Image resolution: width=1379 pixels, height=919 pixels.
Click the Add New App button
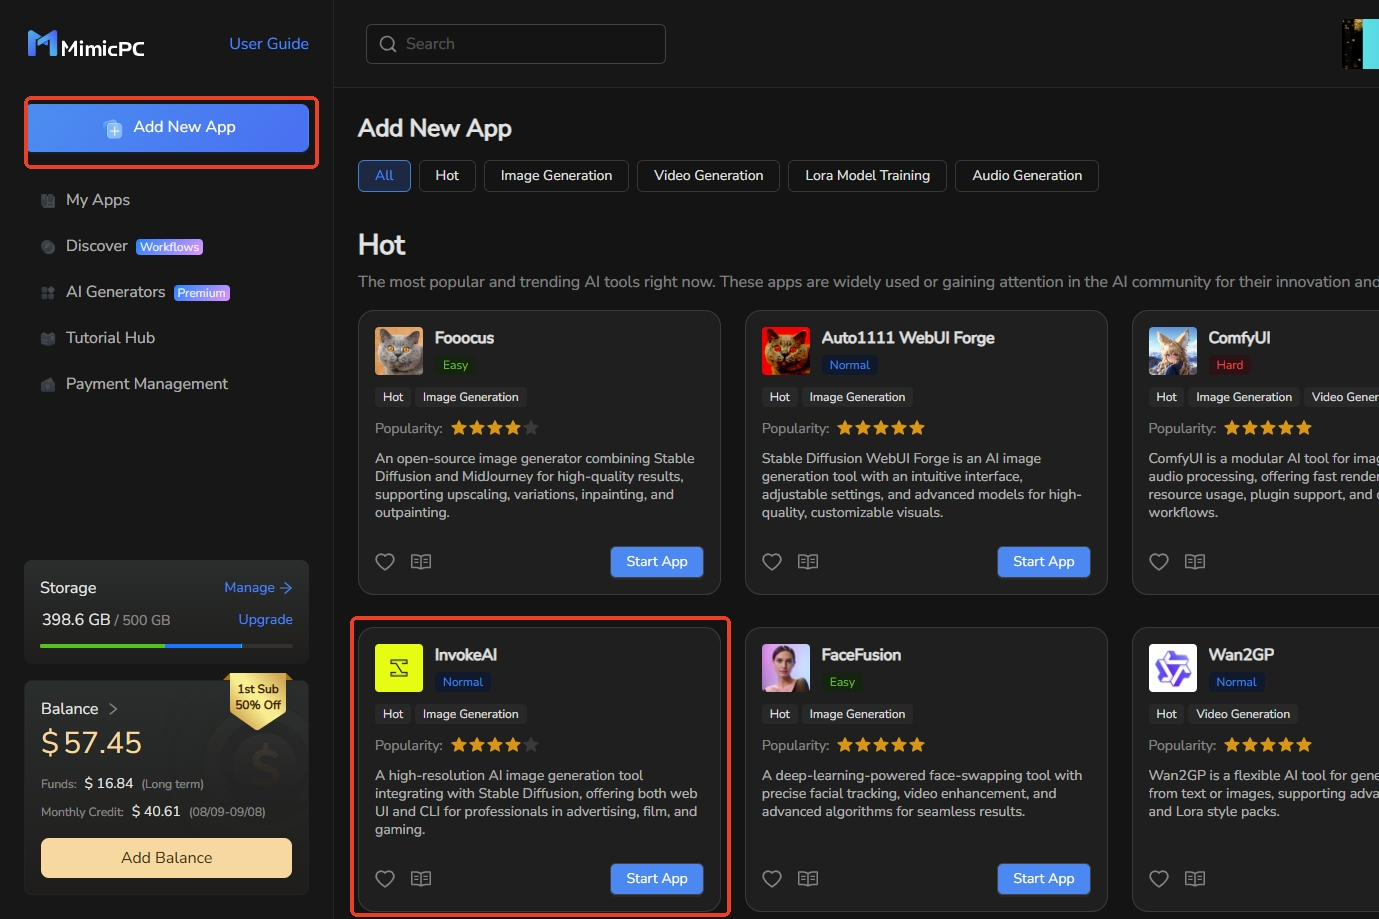point(169,128)
